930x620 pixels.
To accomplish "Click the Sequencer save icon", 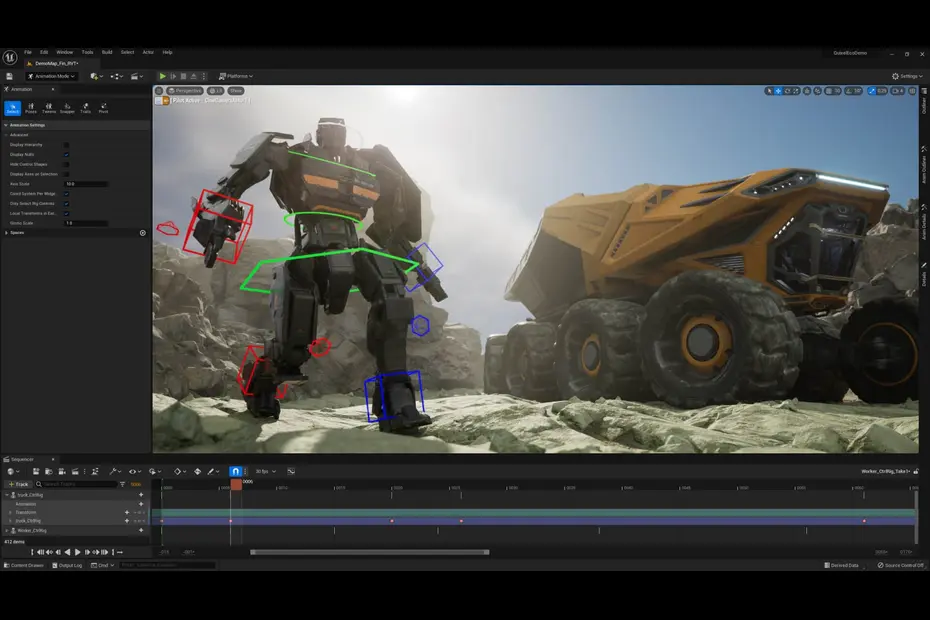I will click(36, 471).
